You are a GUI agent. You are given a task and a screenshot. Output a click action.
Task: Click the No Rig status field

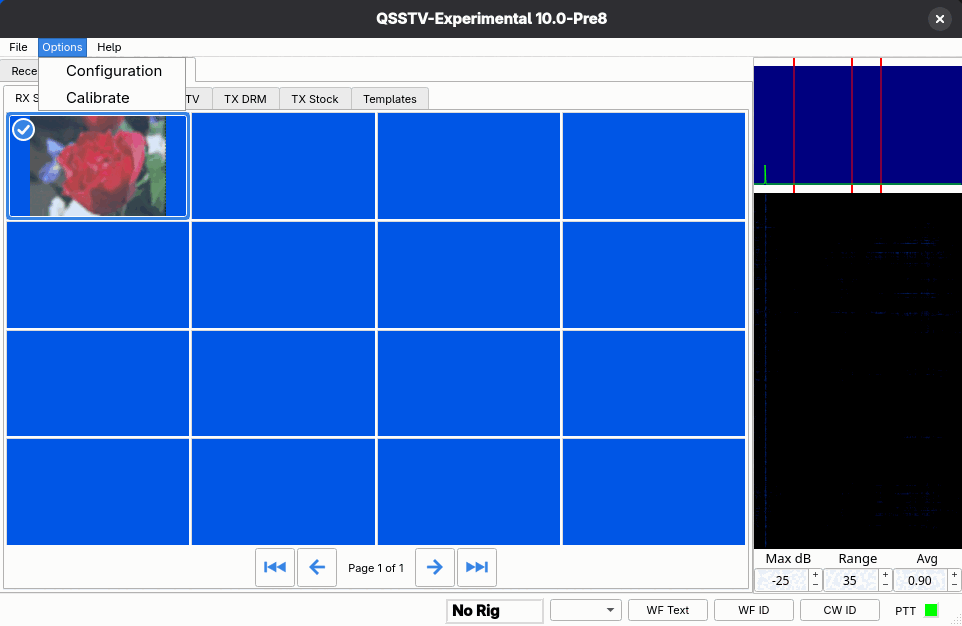pos(494,611)
